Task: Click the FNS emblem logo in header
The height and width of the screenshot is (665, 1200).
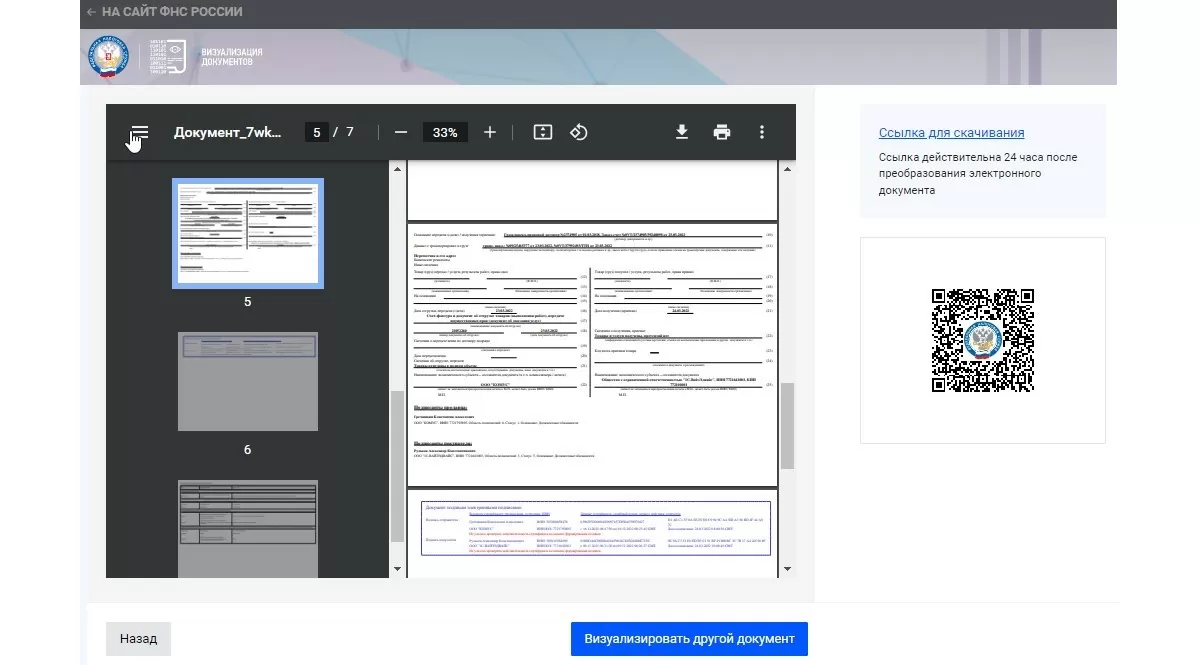Action: coord(109,56)
